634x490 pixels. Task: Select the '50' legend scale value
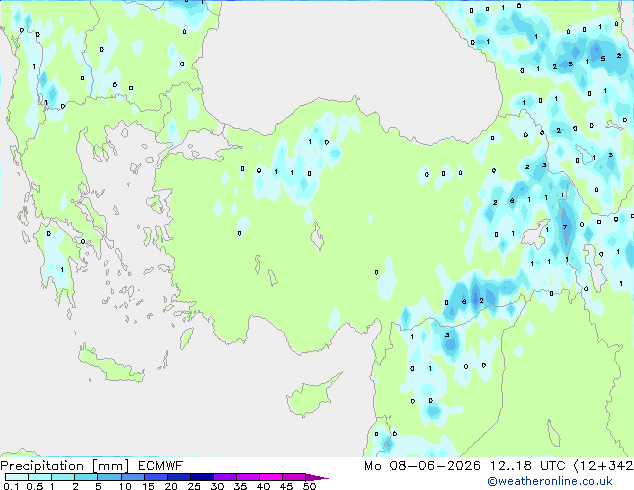pos(310,486)
